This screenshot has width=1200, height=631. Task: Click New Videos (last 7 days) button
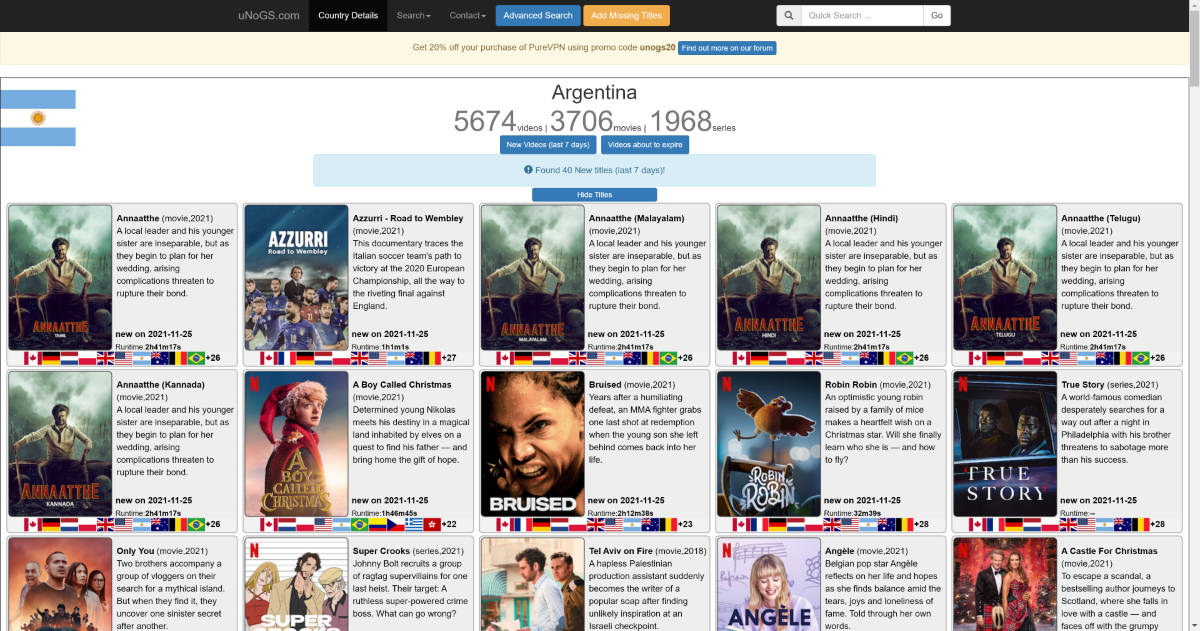click(x=546, y=145)
